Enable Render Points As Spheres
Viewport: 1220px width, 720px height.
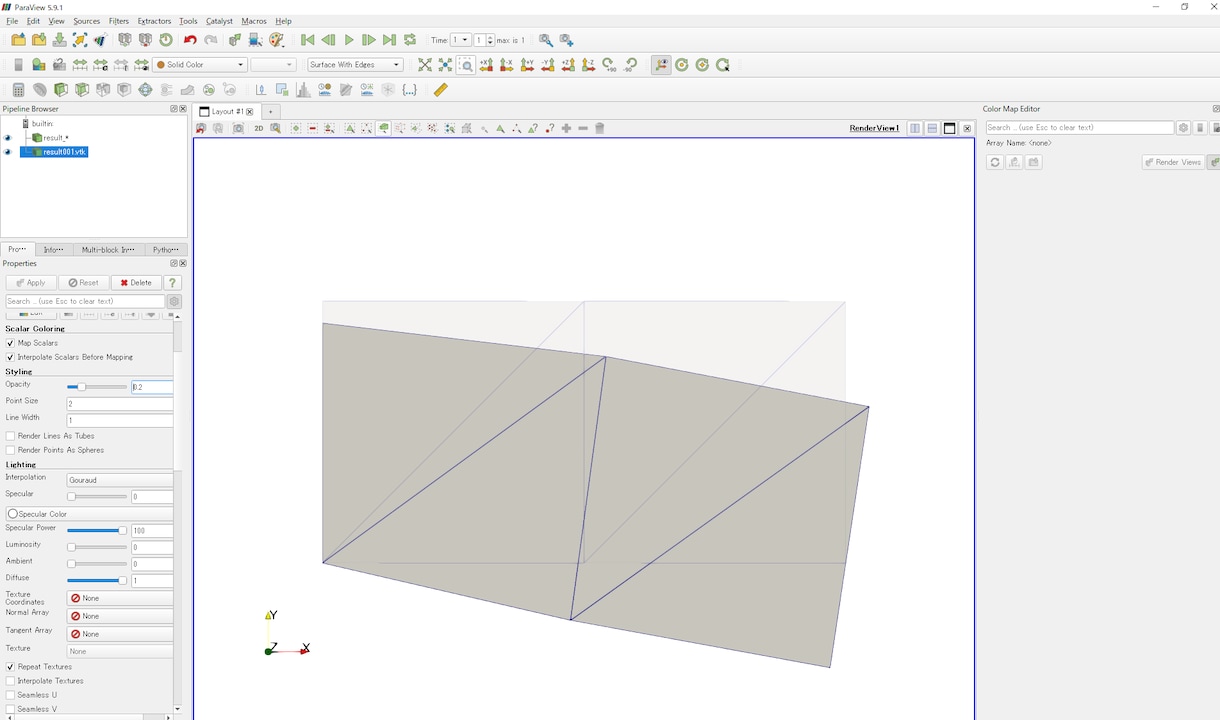click(10, 450)
